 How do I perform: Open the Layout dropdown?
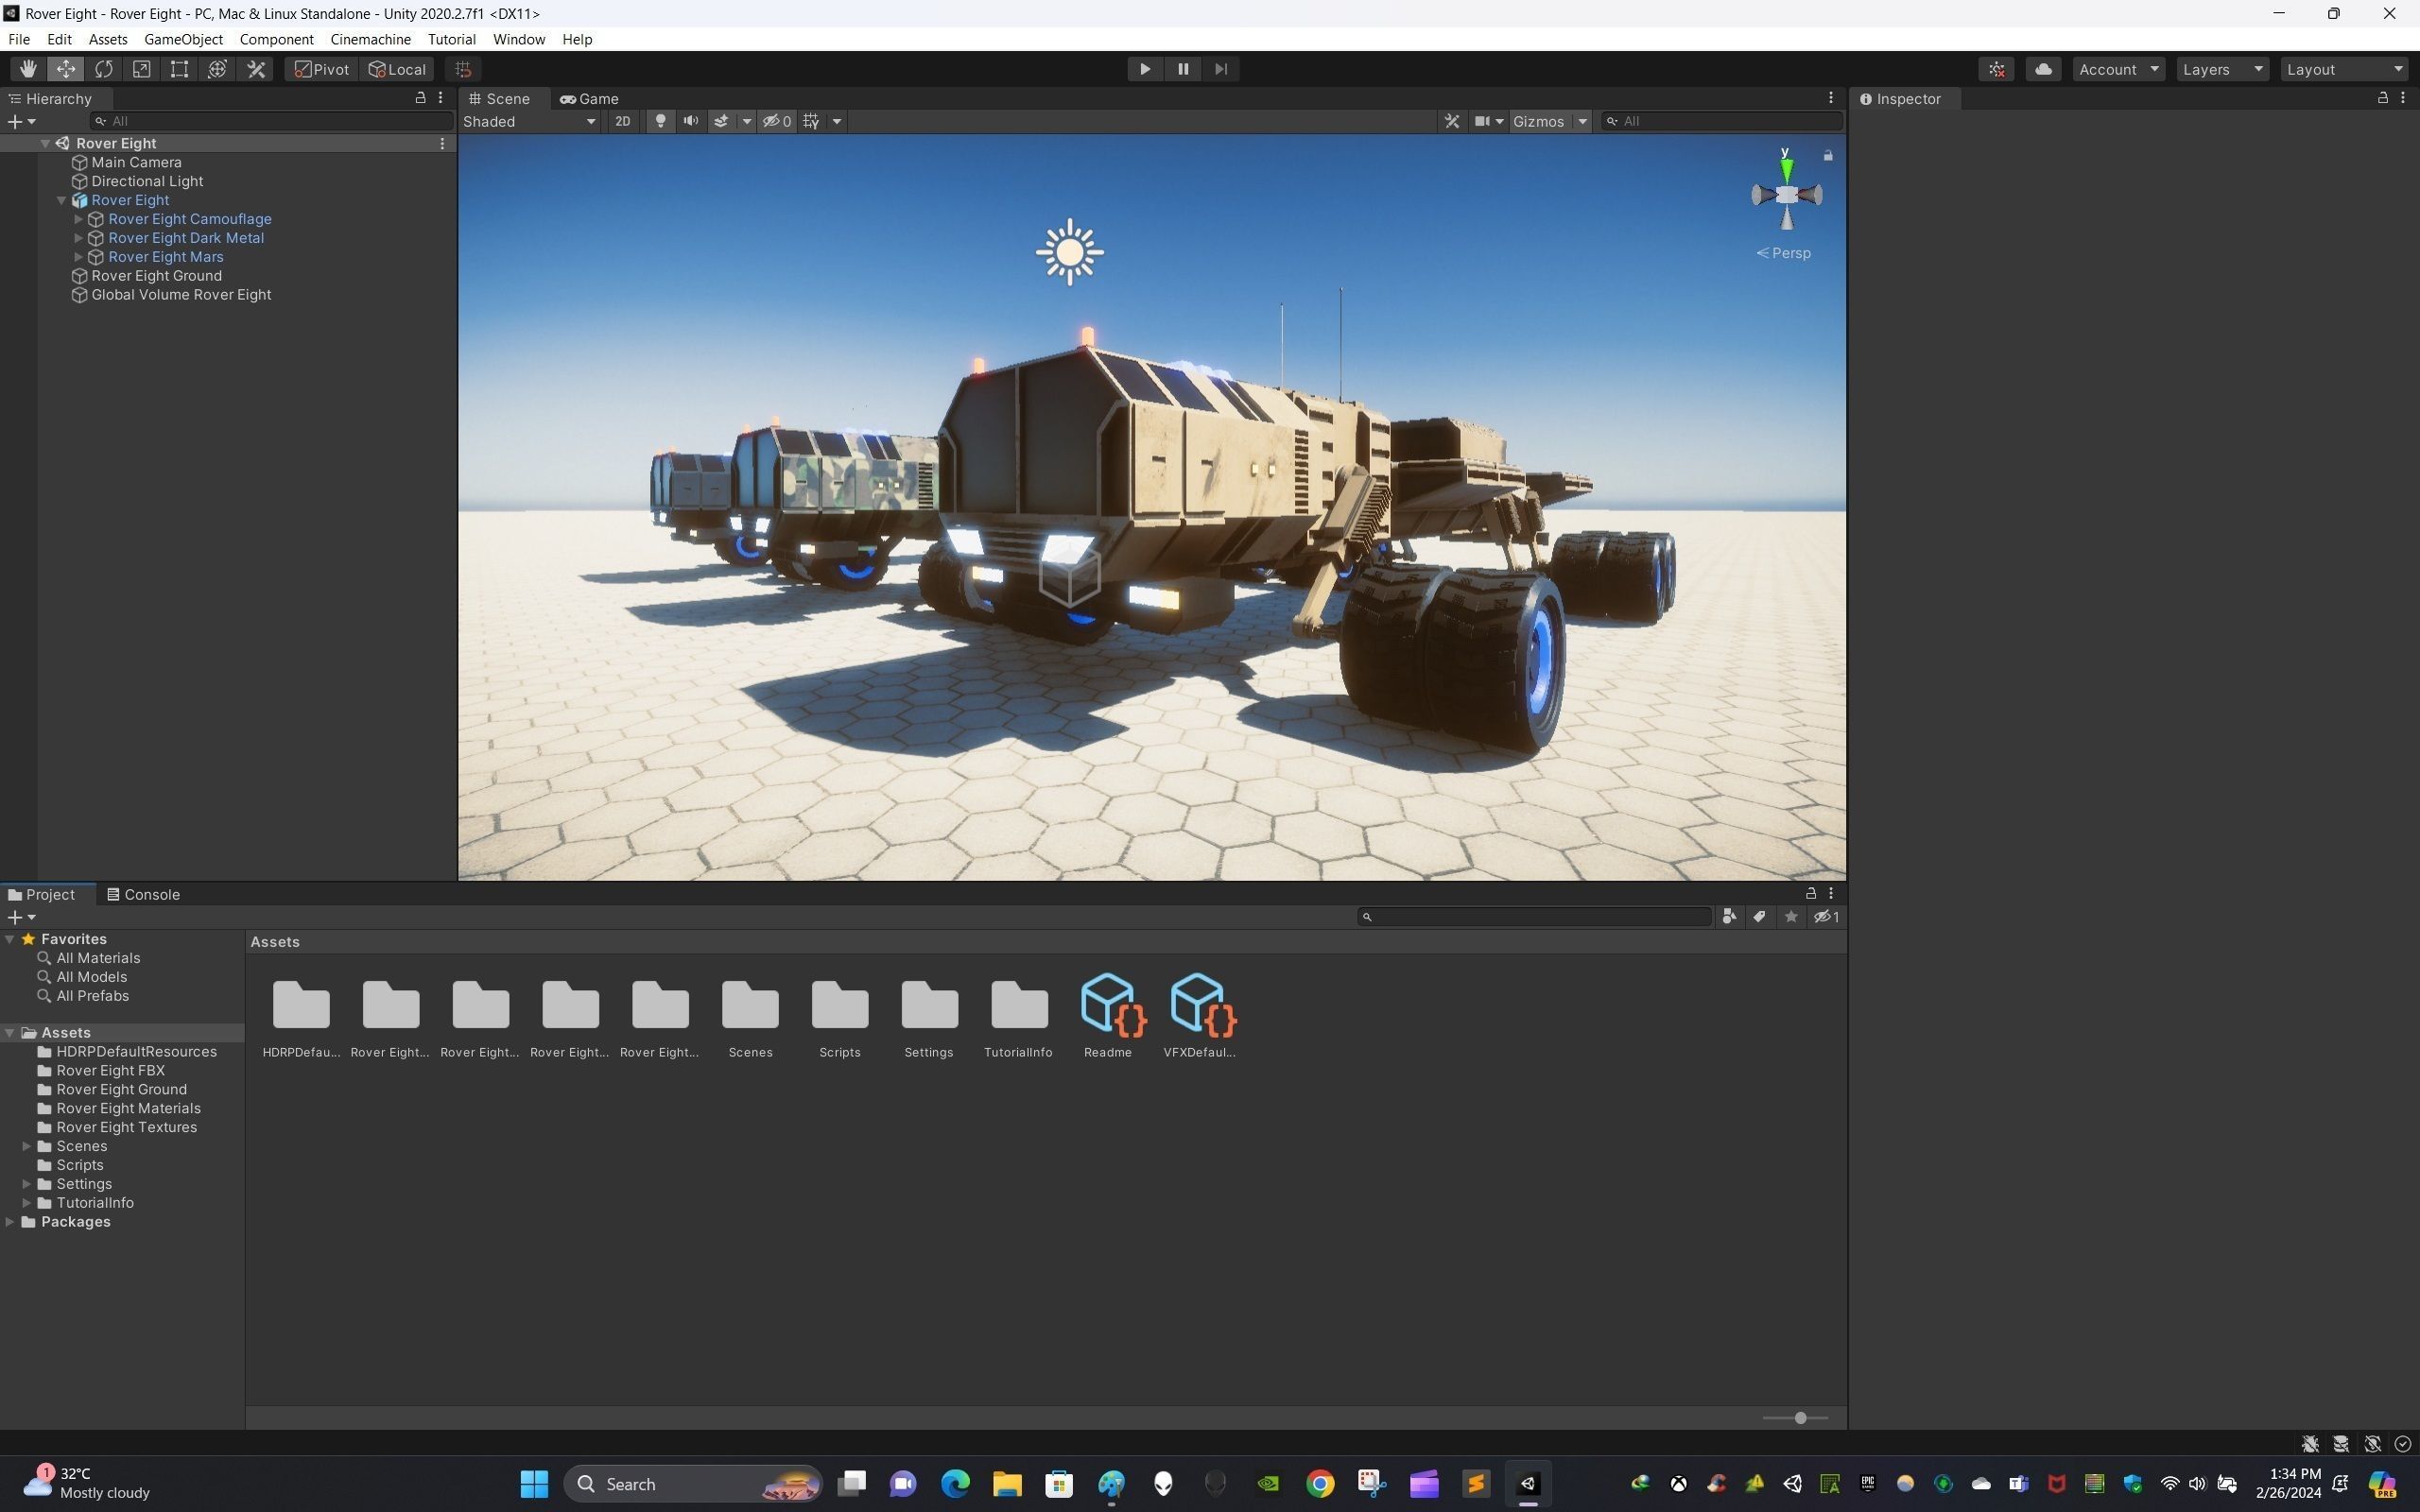[2345, 69]
